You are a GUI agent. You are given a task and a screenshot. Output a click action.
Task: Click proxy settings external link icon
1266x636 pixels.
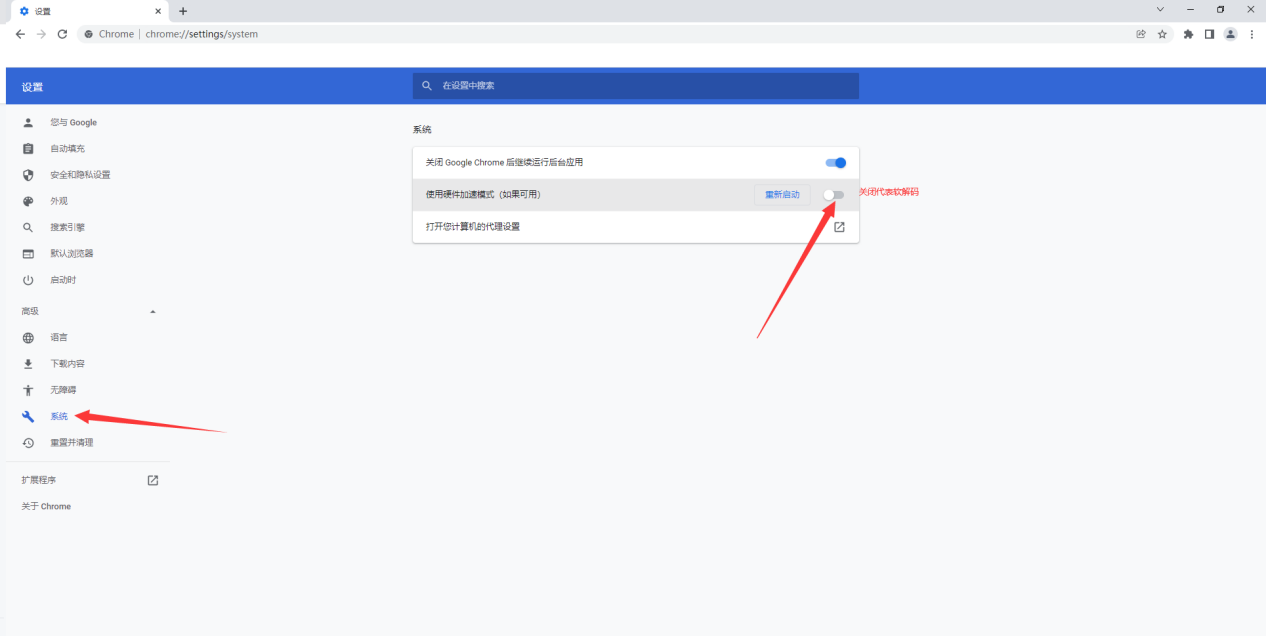pos(839,227)
